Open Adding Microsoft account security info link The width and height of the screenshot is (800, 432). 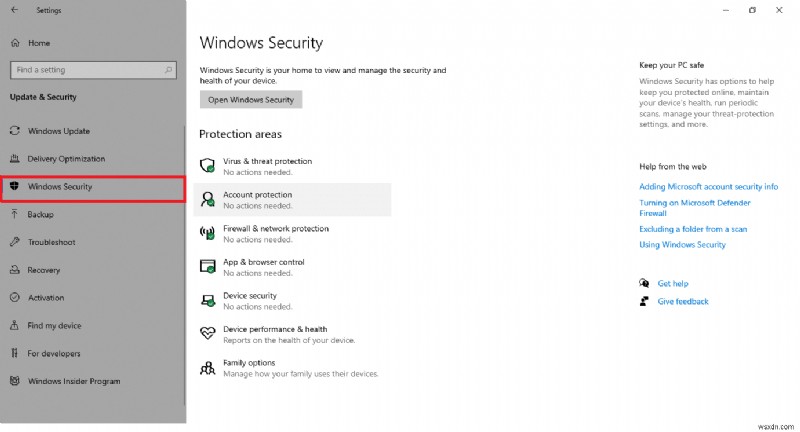point(708,187)
